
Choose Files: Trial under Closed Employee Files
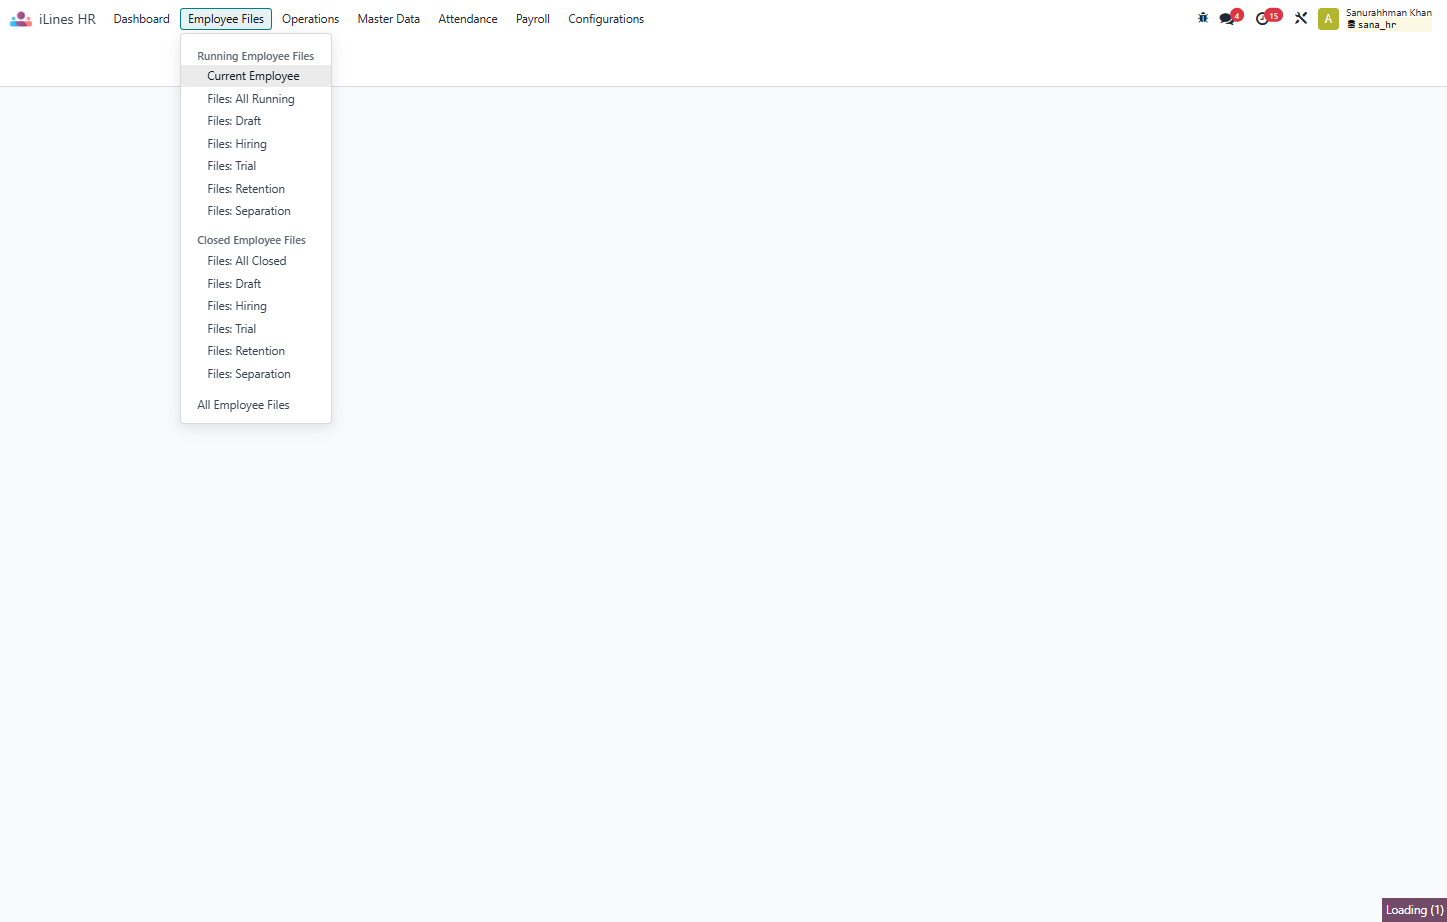tap(256, 329)
